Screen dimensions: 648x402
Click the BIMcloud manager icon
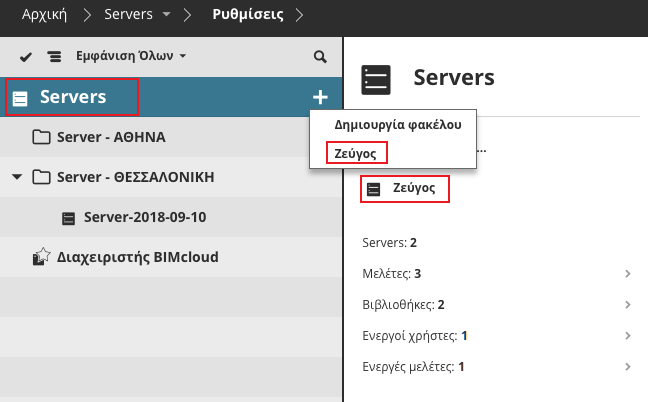tap(41, 258)
